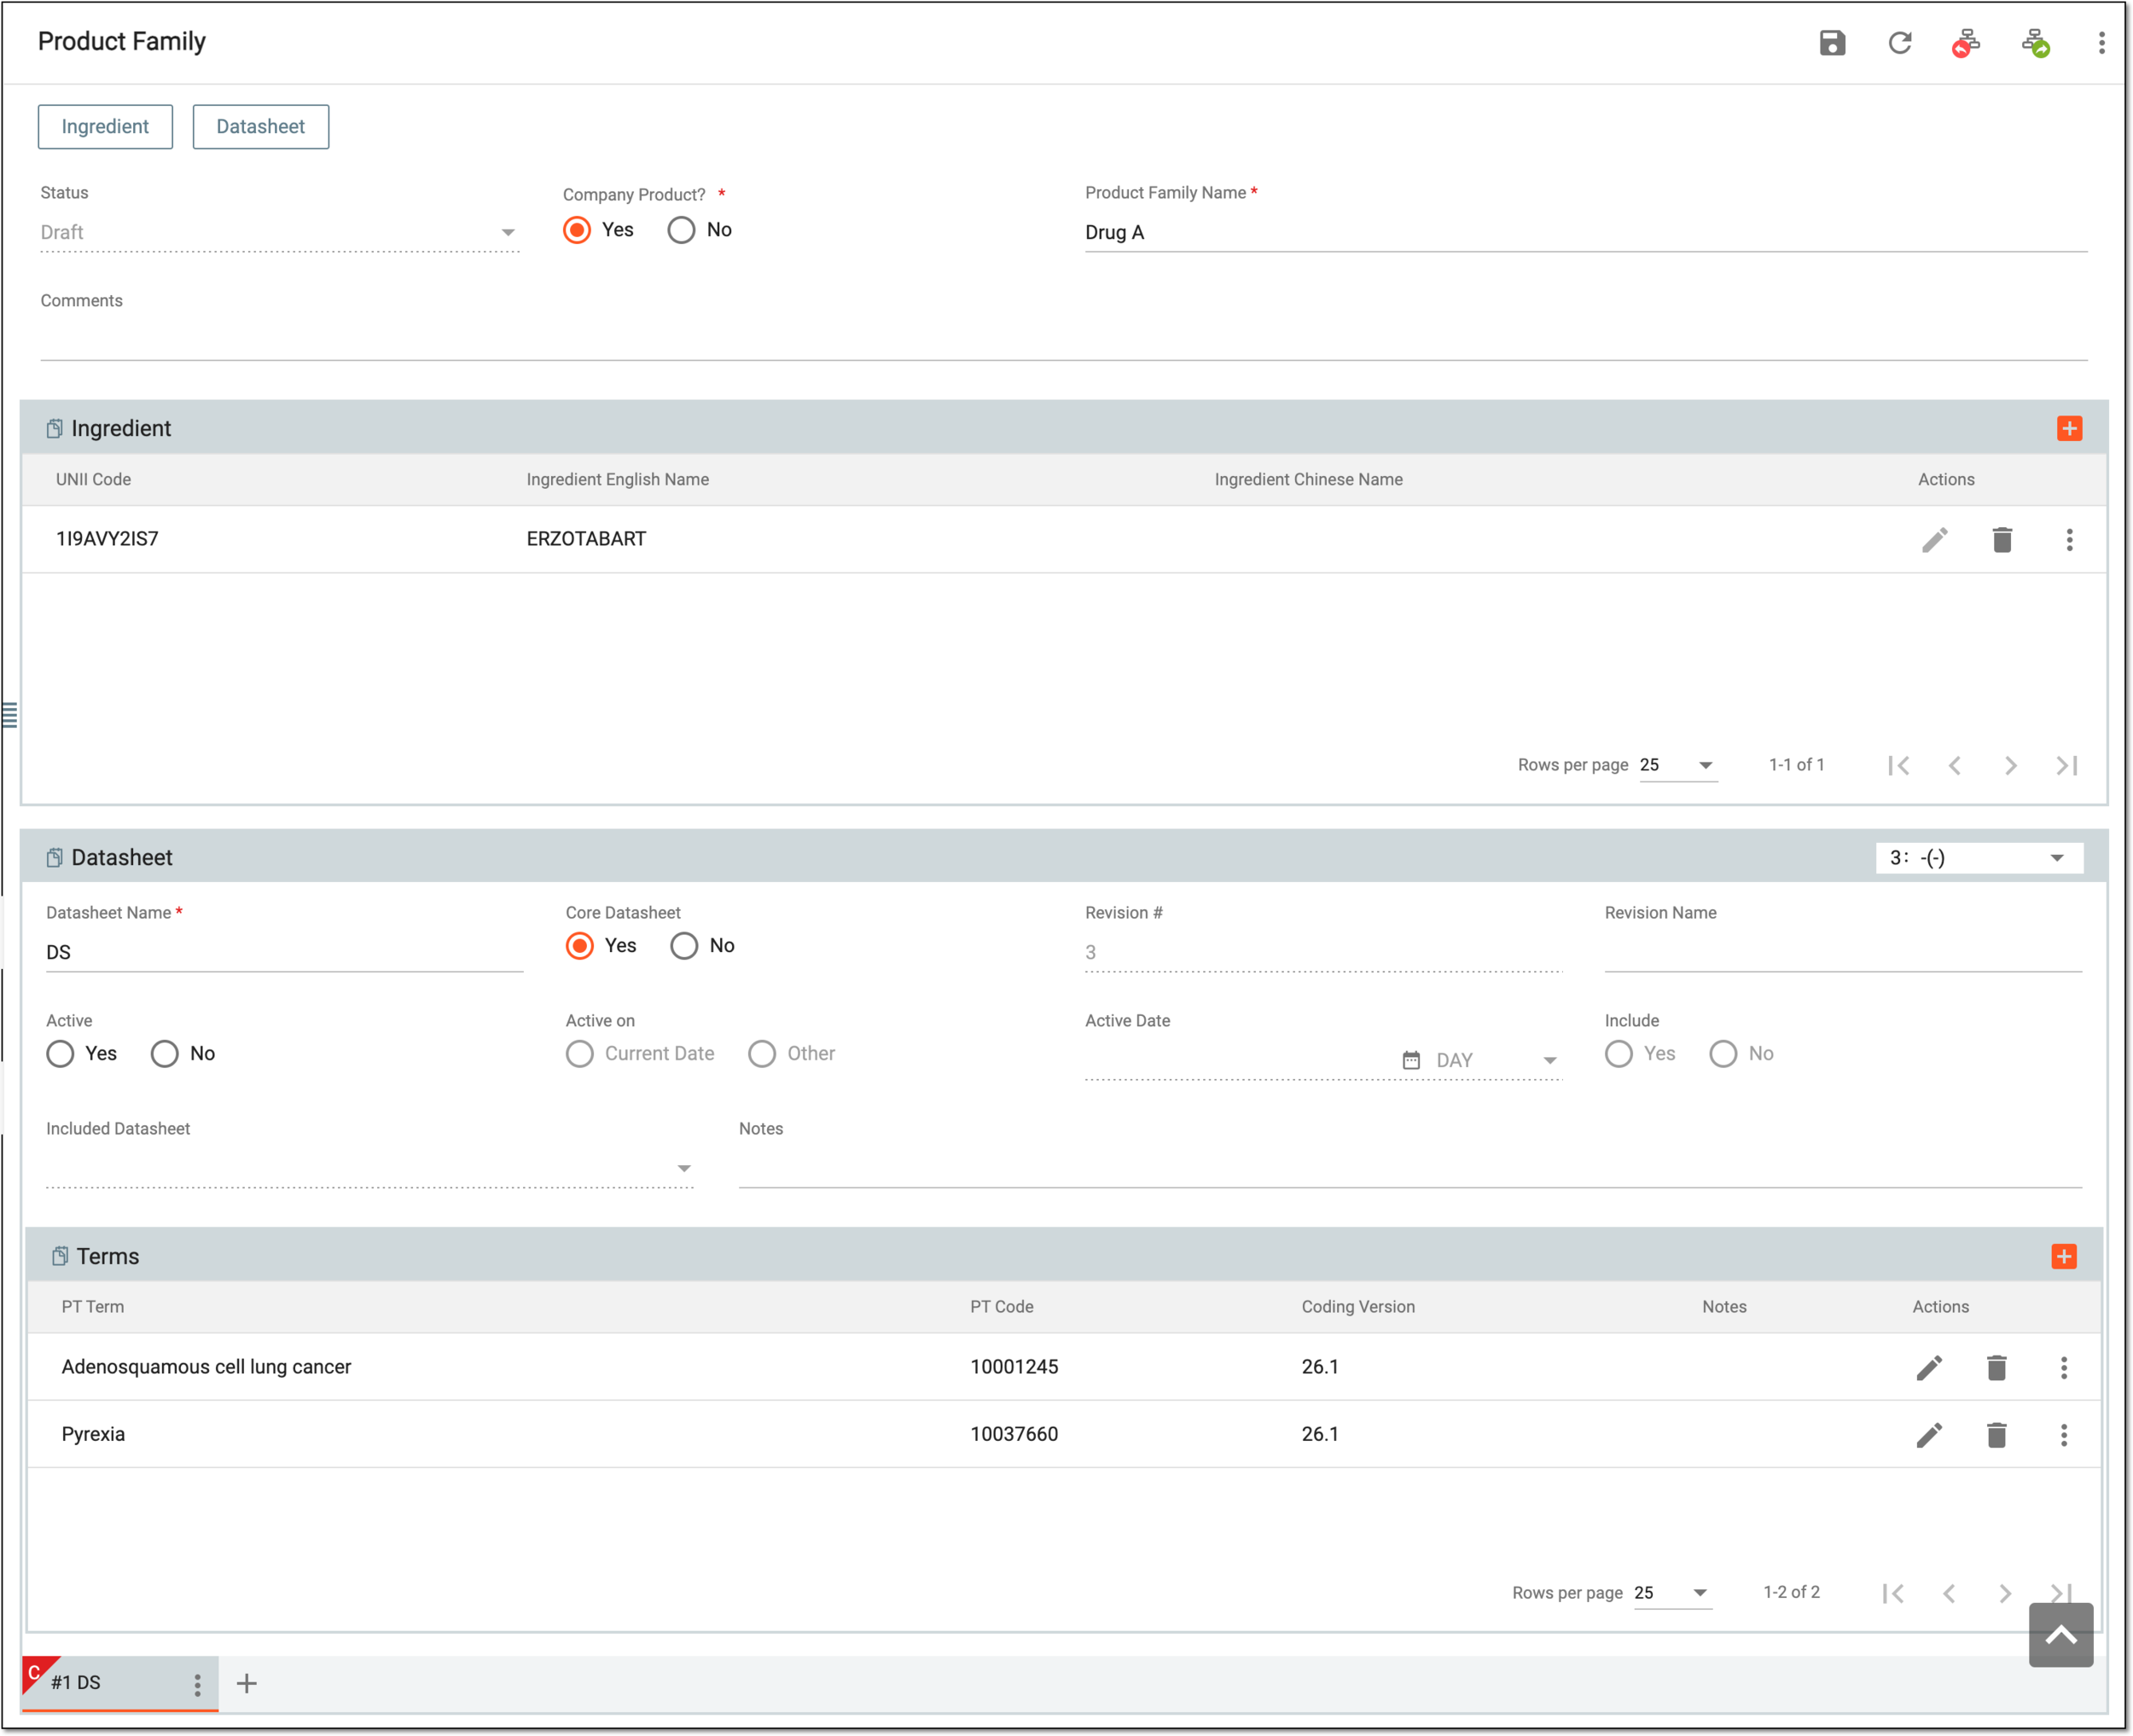This screenshot has height=1736, width=2133.
Task: Open more options for ERZOTABART row
Action: 2069,540
